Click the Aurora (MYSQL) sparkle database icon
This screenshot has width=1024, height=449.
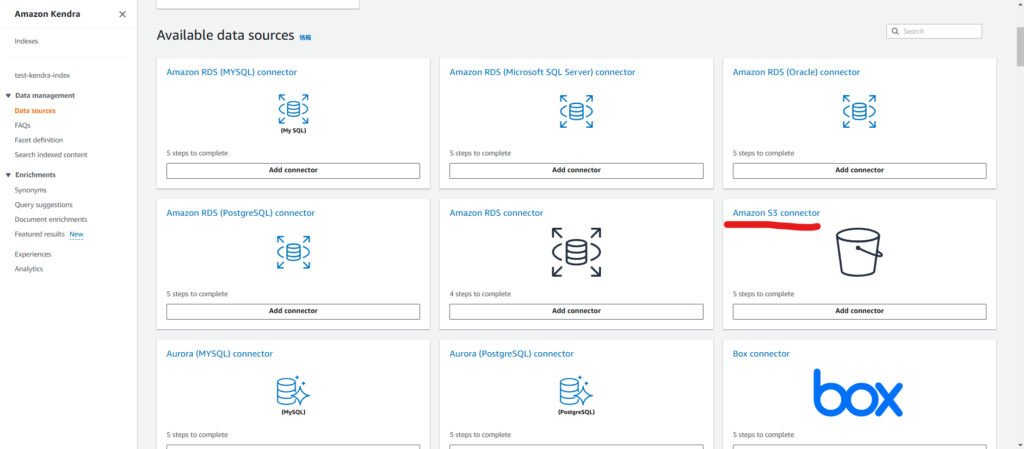[x=293, y=394]
